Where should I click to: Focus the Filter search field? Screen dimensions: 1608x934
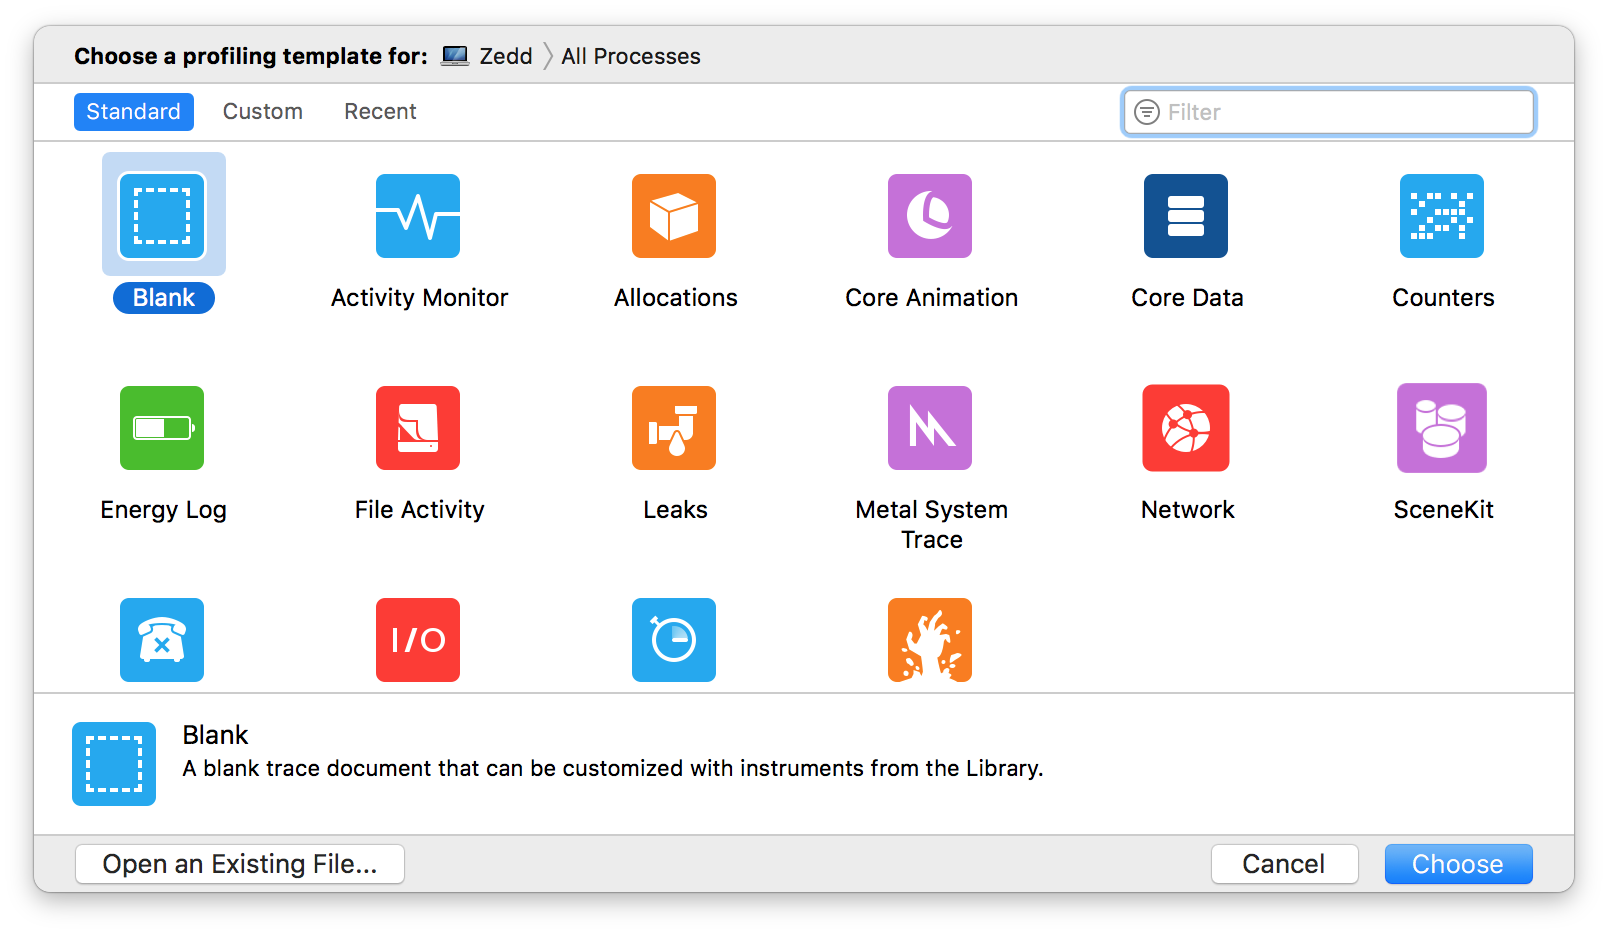click(x=1329, y=112)
